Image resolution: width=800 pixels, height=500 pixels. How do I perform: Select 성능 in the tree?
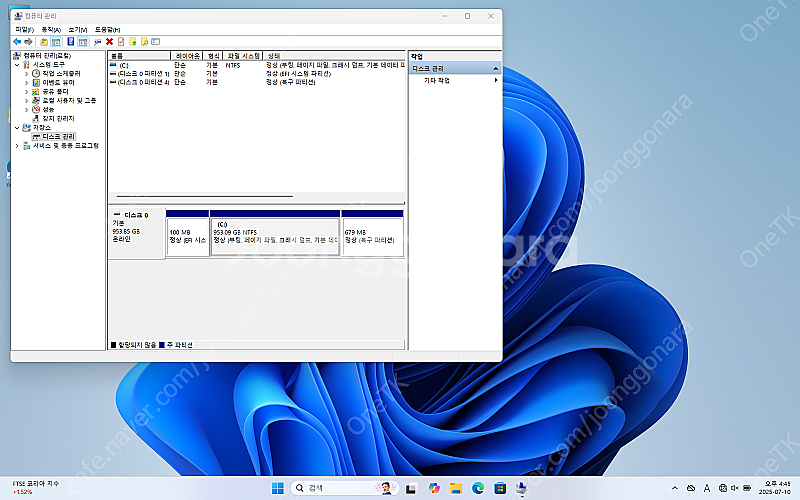[x=48, y=110]
